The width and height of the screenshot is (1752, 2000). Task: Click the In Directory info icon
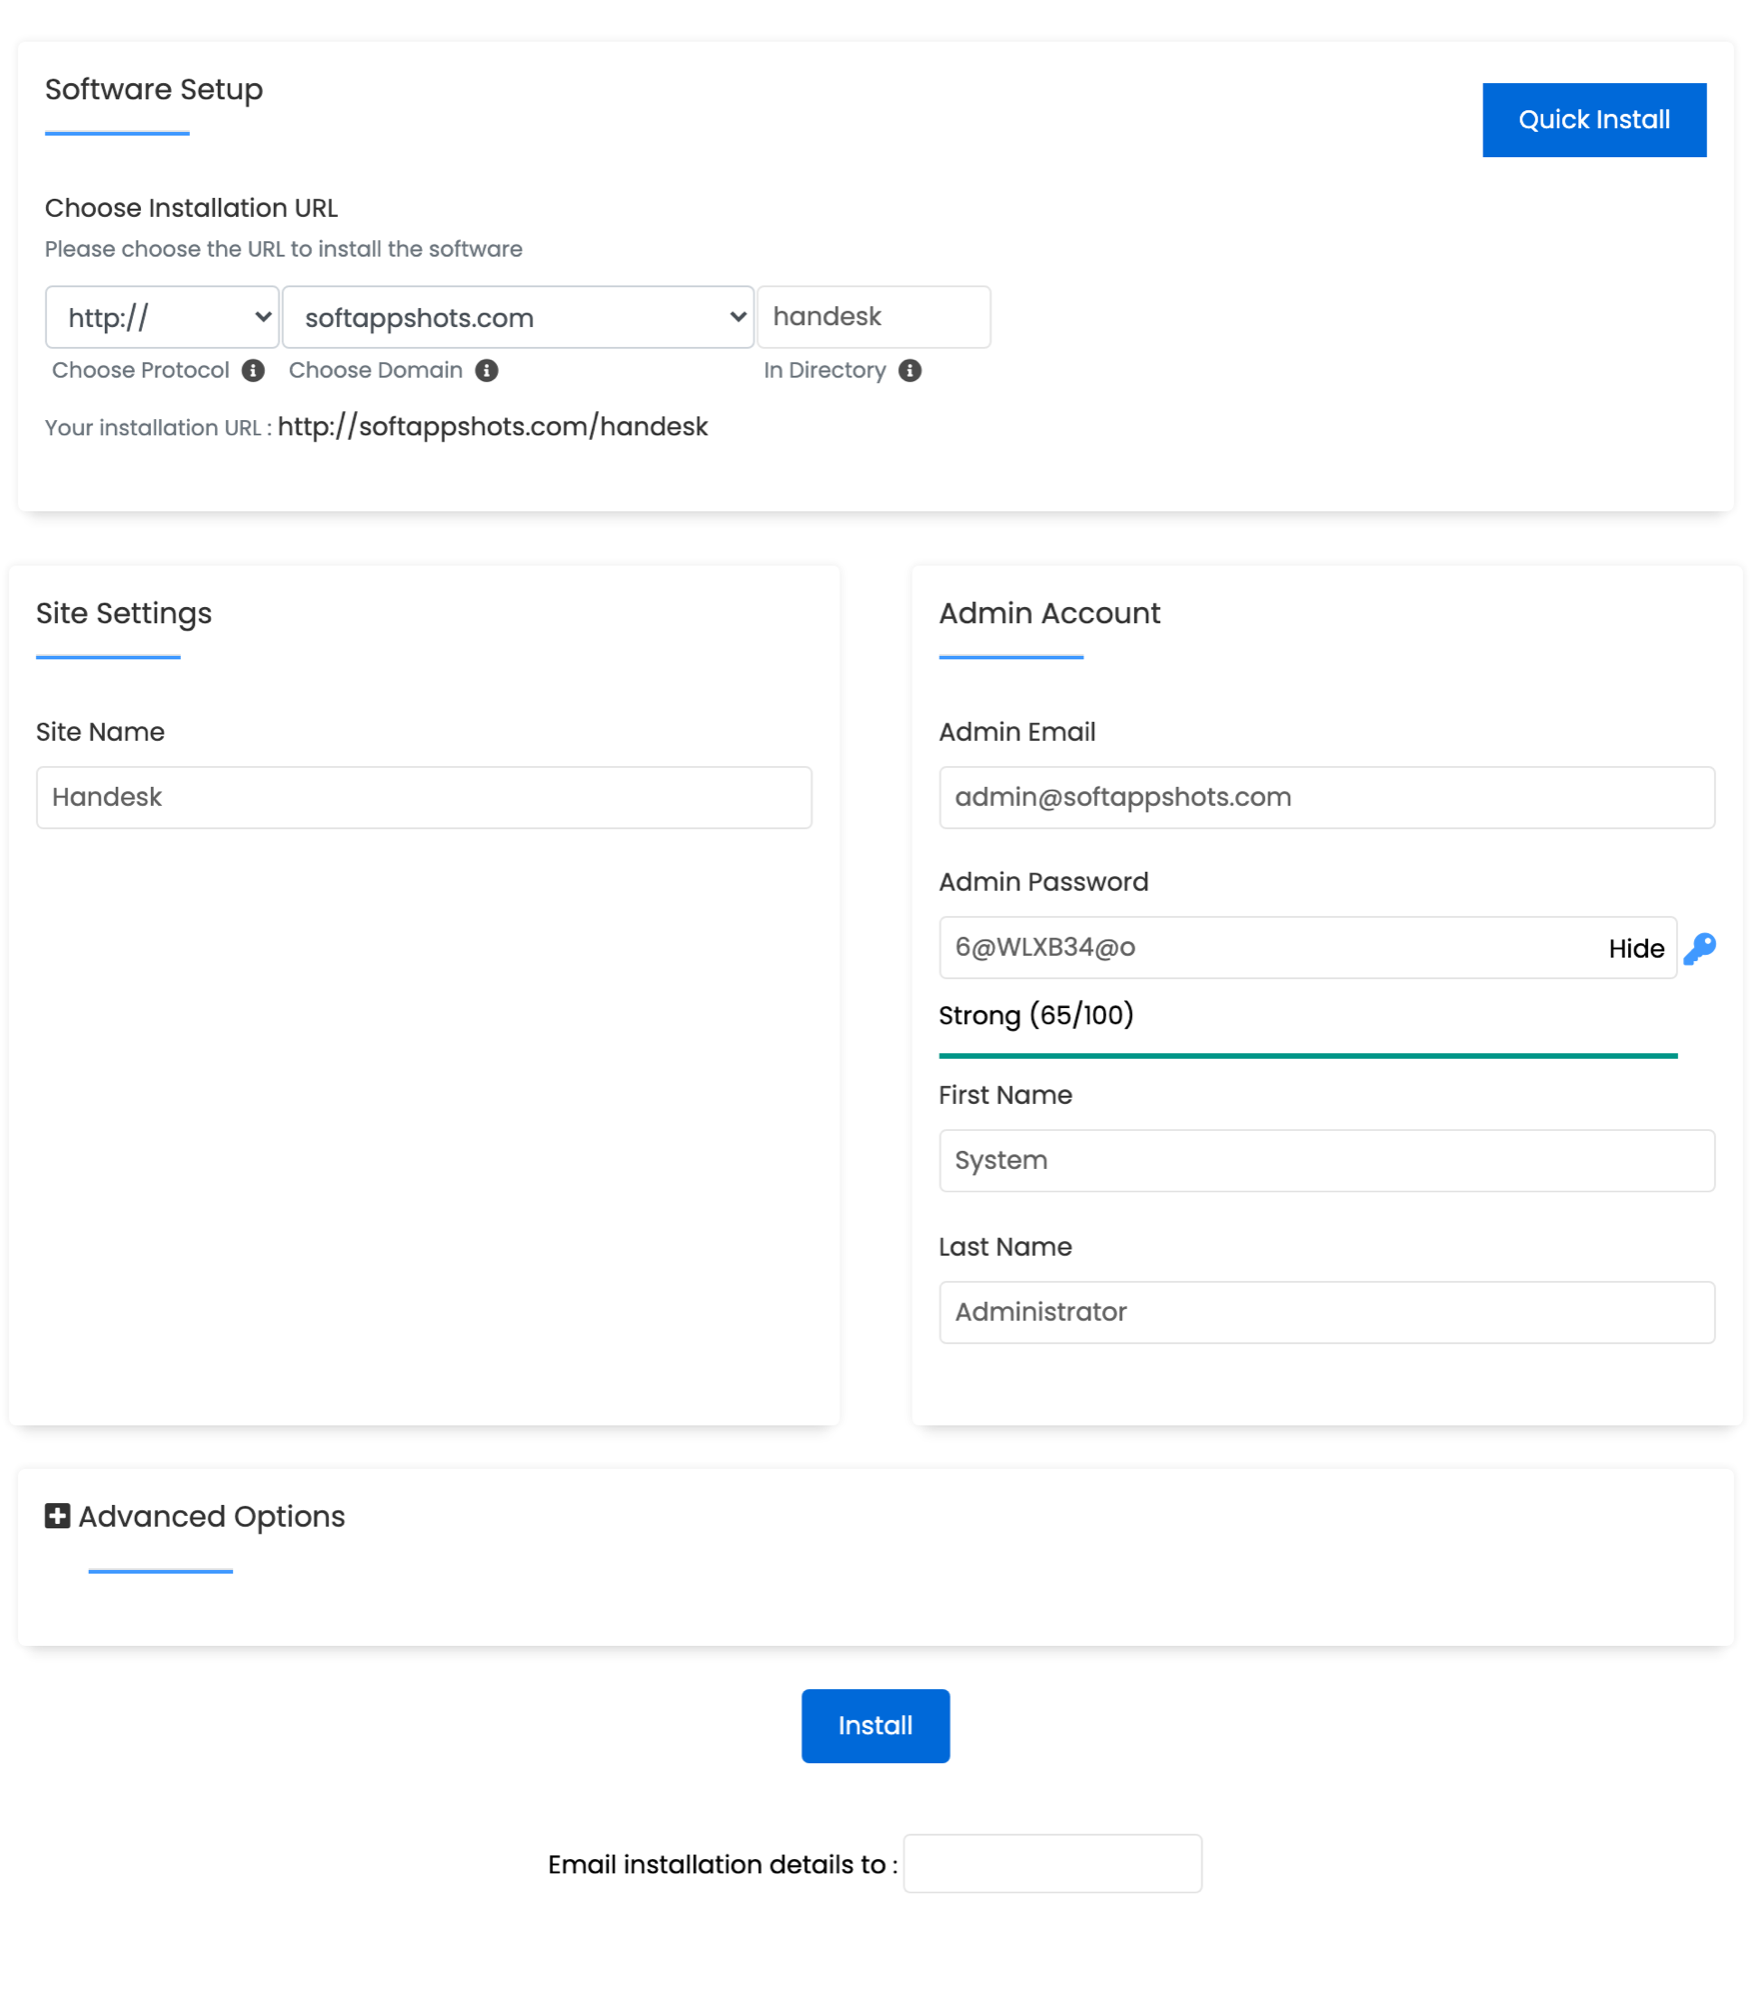pyautogui.click(x=910, y=370)
